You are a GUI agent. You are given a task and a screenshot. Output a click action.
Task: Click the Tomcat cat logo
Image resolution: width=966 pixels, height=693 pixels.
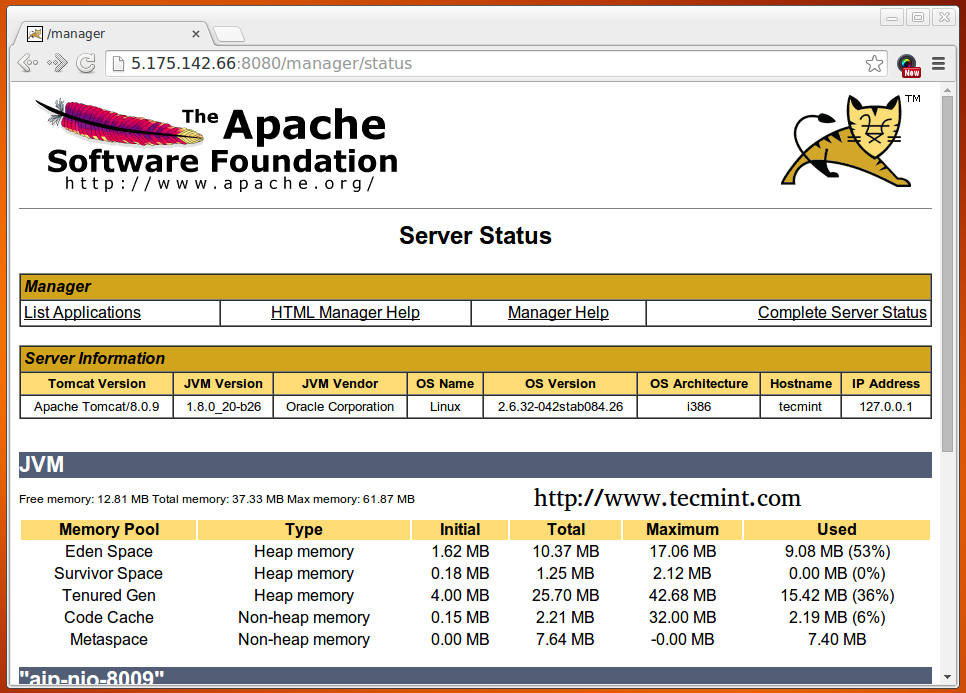[850, 141]
